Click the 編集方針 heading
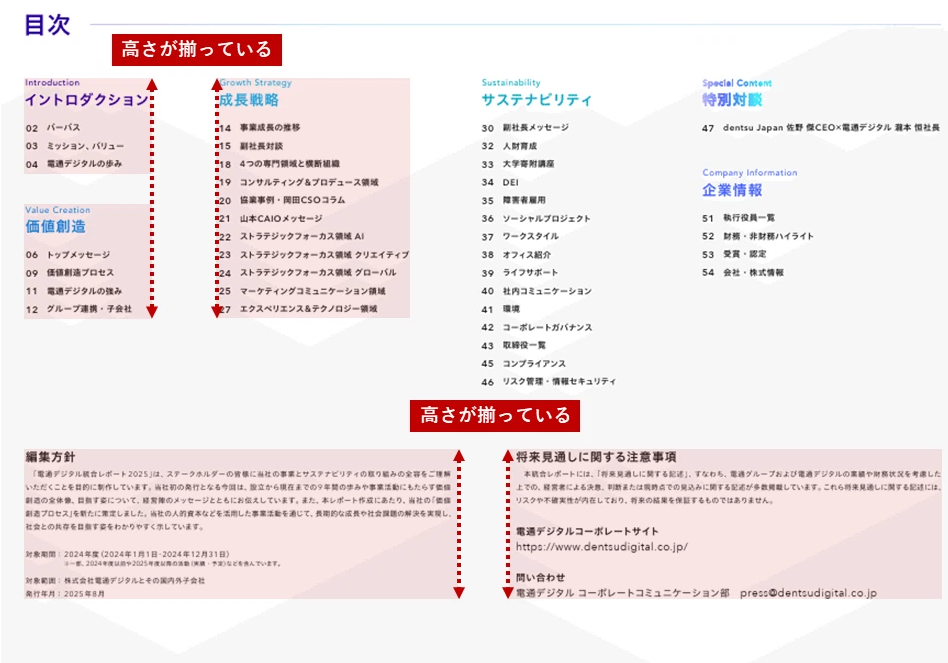The width and height of the screenshot is (948, 663). click(x=50, y=457)
